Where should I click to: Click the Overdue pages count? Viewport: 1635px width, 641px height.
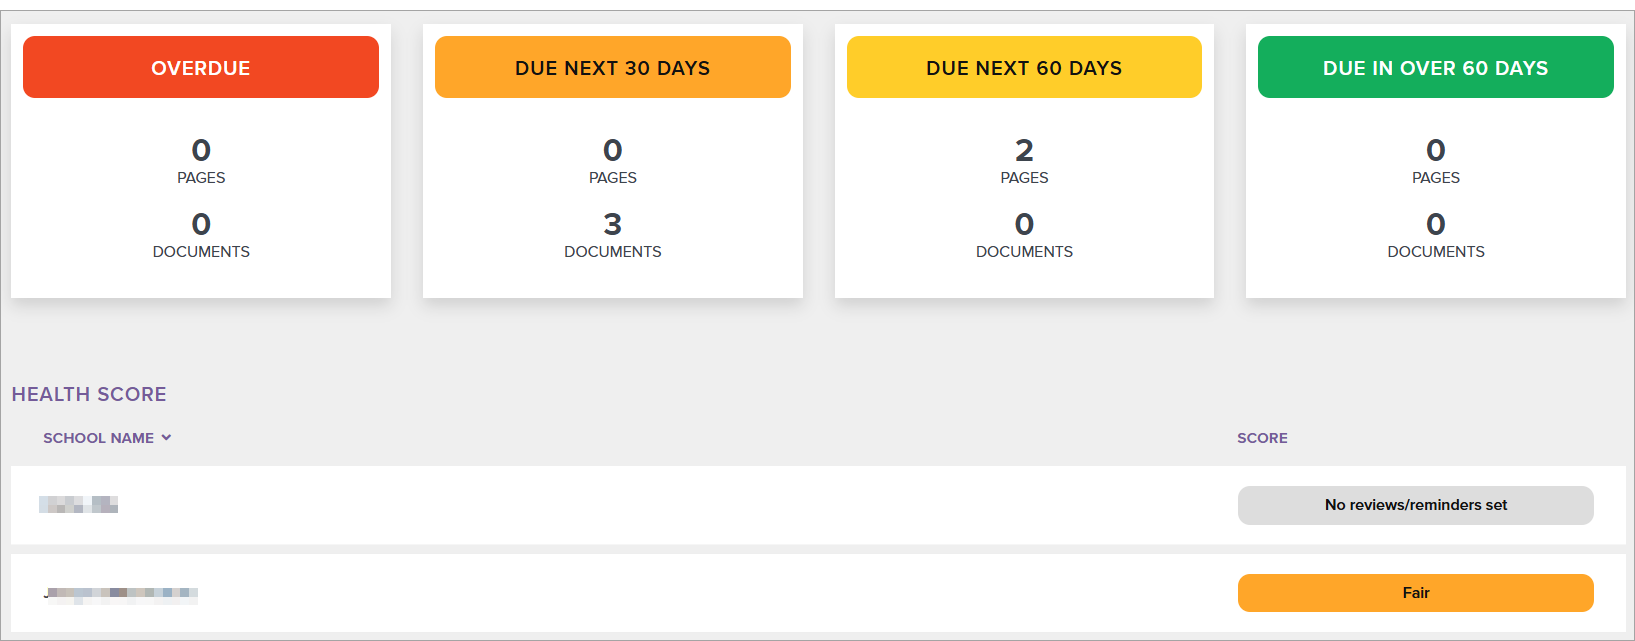[x=201, y=151]
